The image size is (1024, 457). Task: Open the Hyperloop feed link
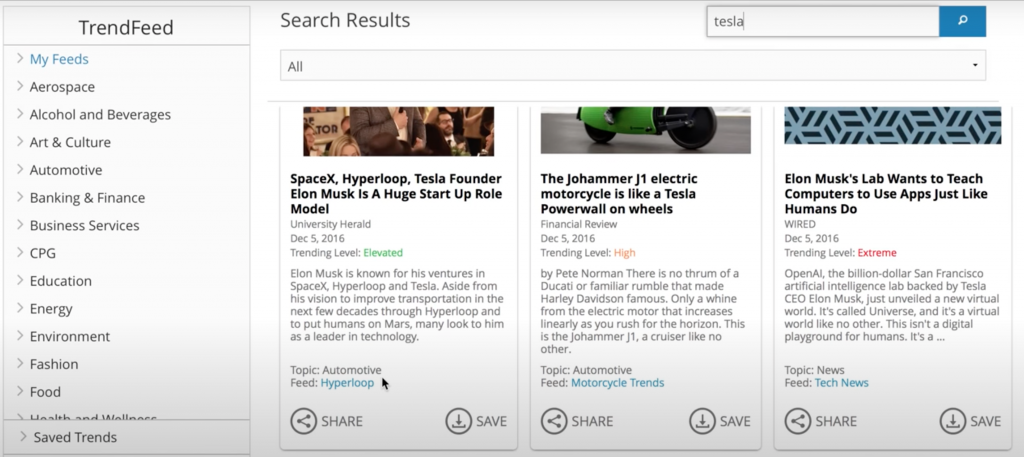[x=347, y=383]
